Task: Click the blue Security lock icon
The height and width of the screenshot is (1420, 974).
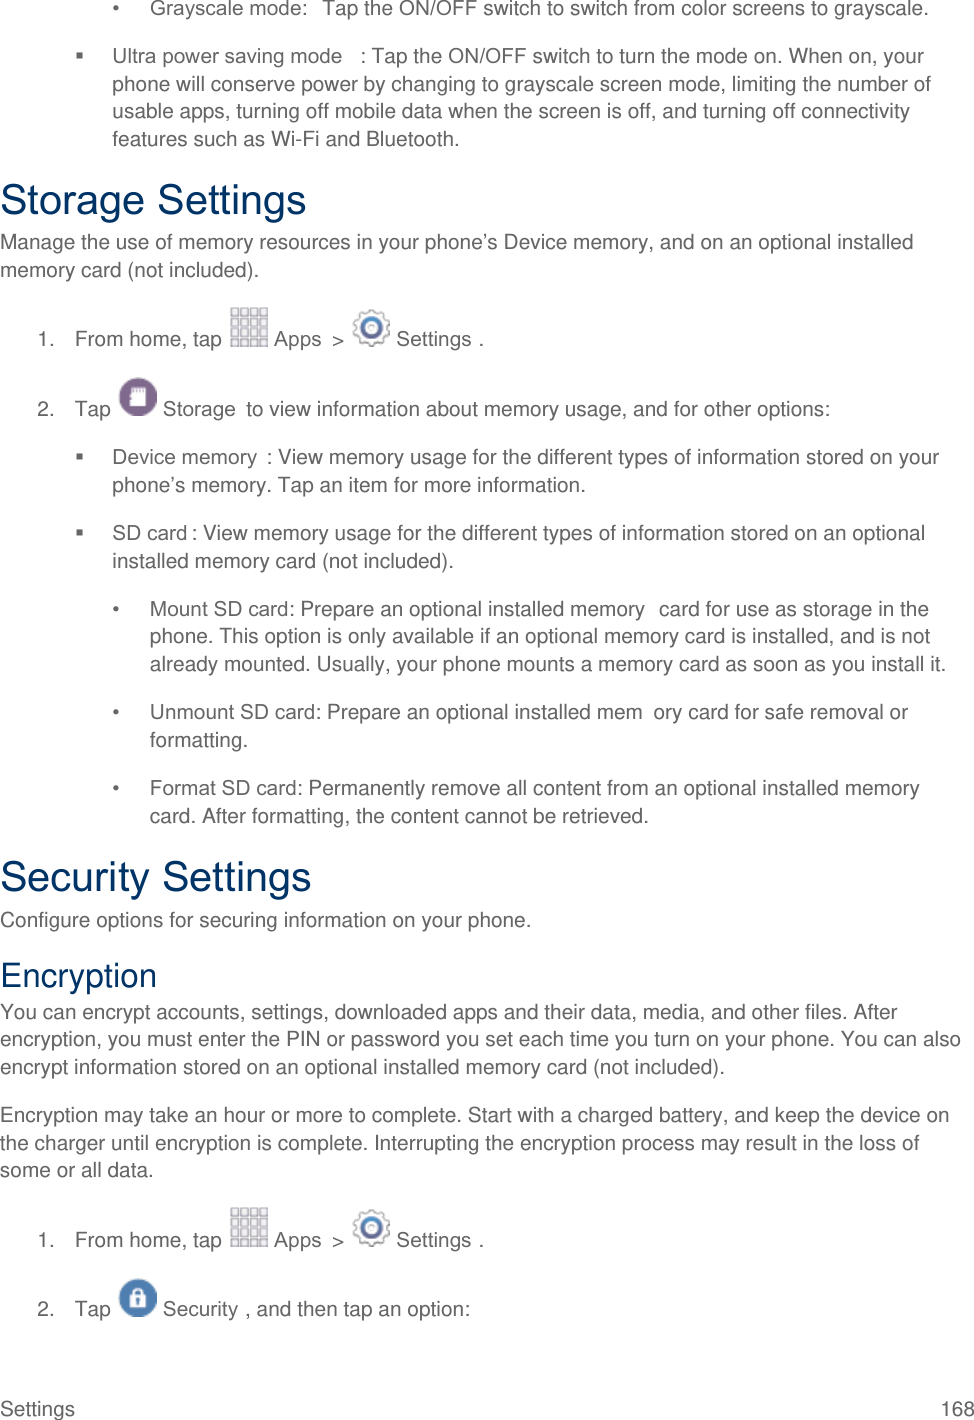Action: (x=138, y=1298)
